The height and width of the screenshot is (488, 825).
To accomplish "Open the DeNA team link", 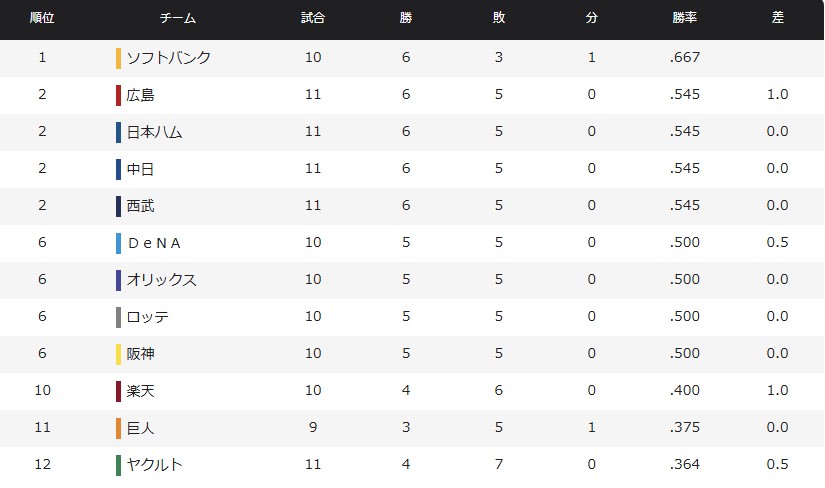I will point(154,243).
